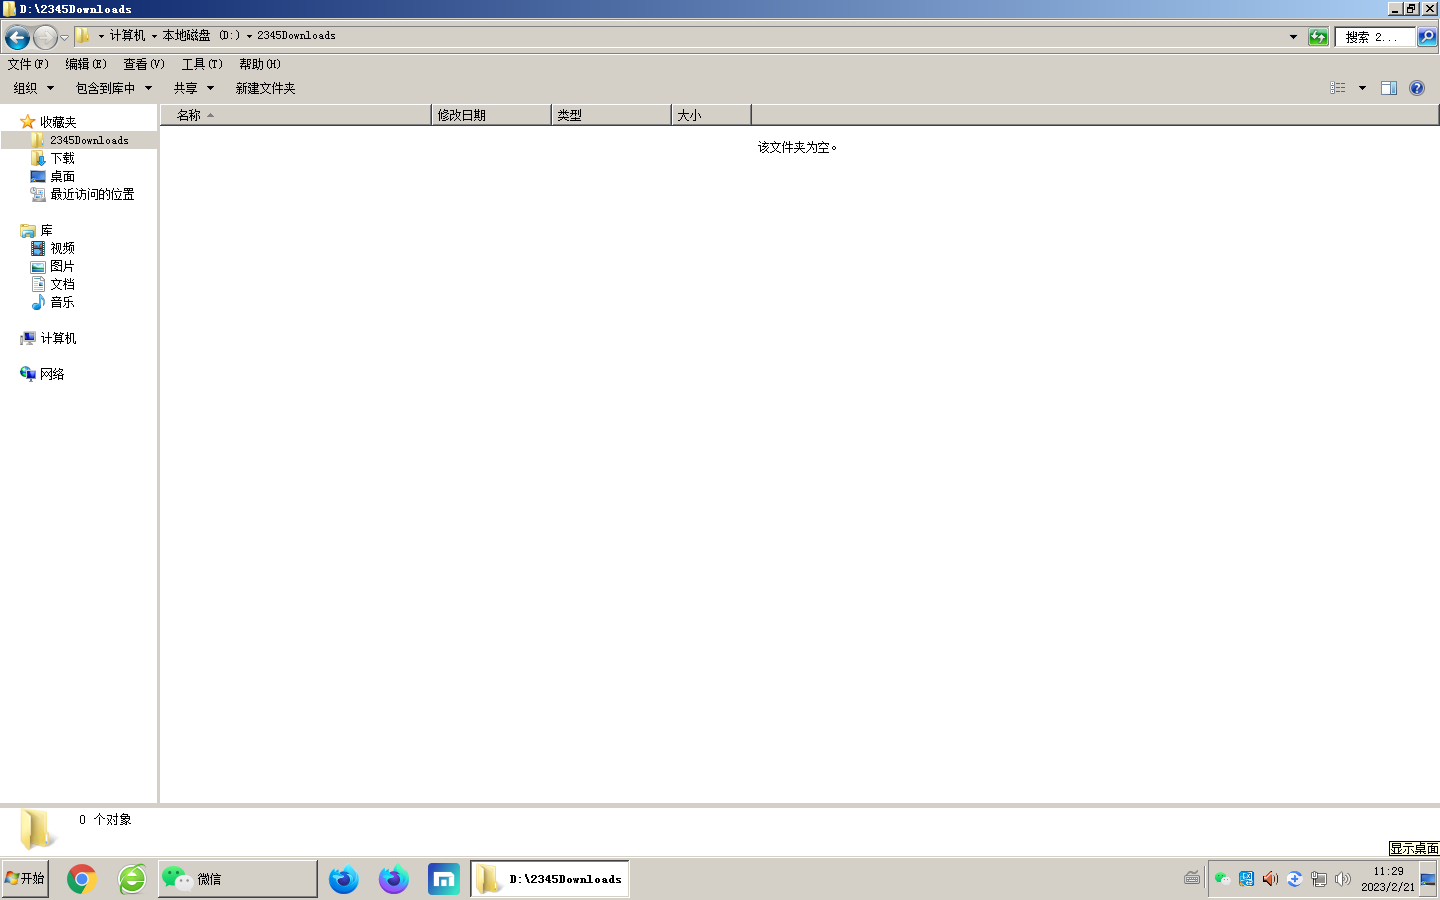Click the keyboard icon near the tray
Viewport: 1440px width, 900px height.
click(1192, 879)
